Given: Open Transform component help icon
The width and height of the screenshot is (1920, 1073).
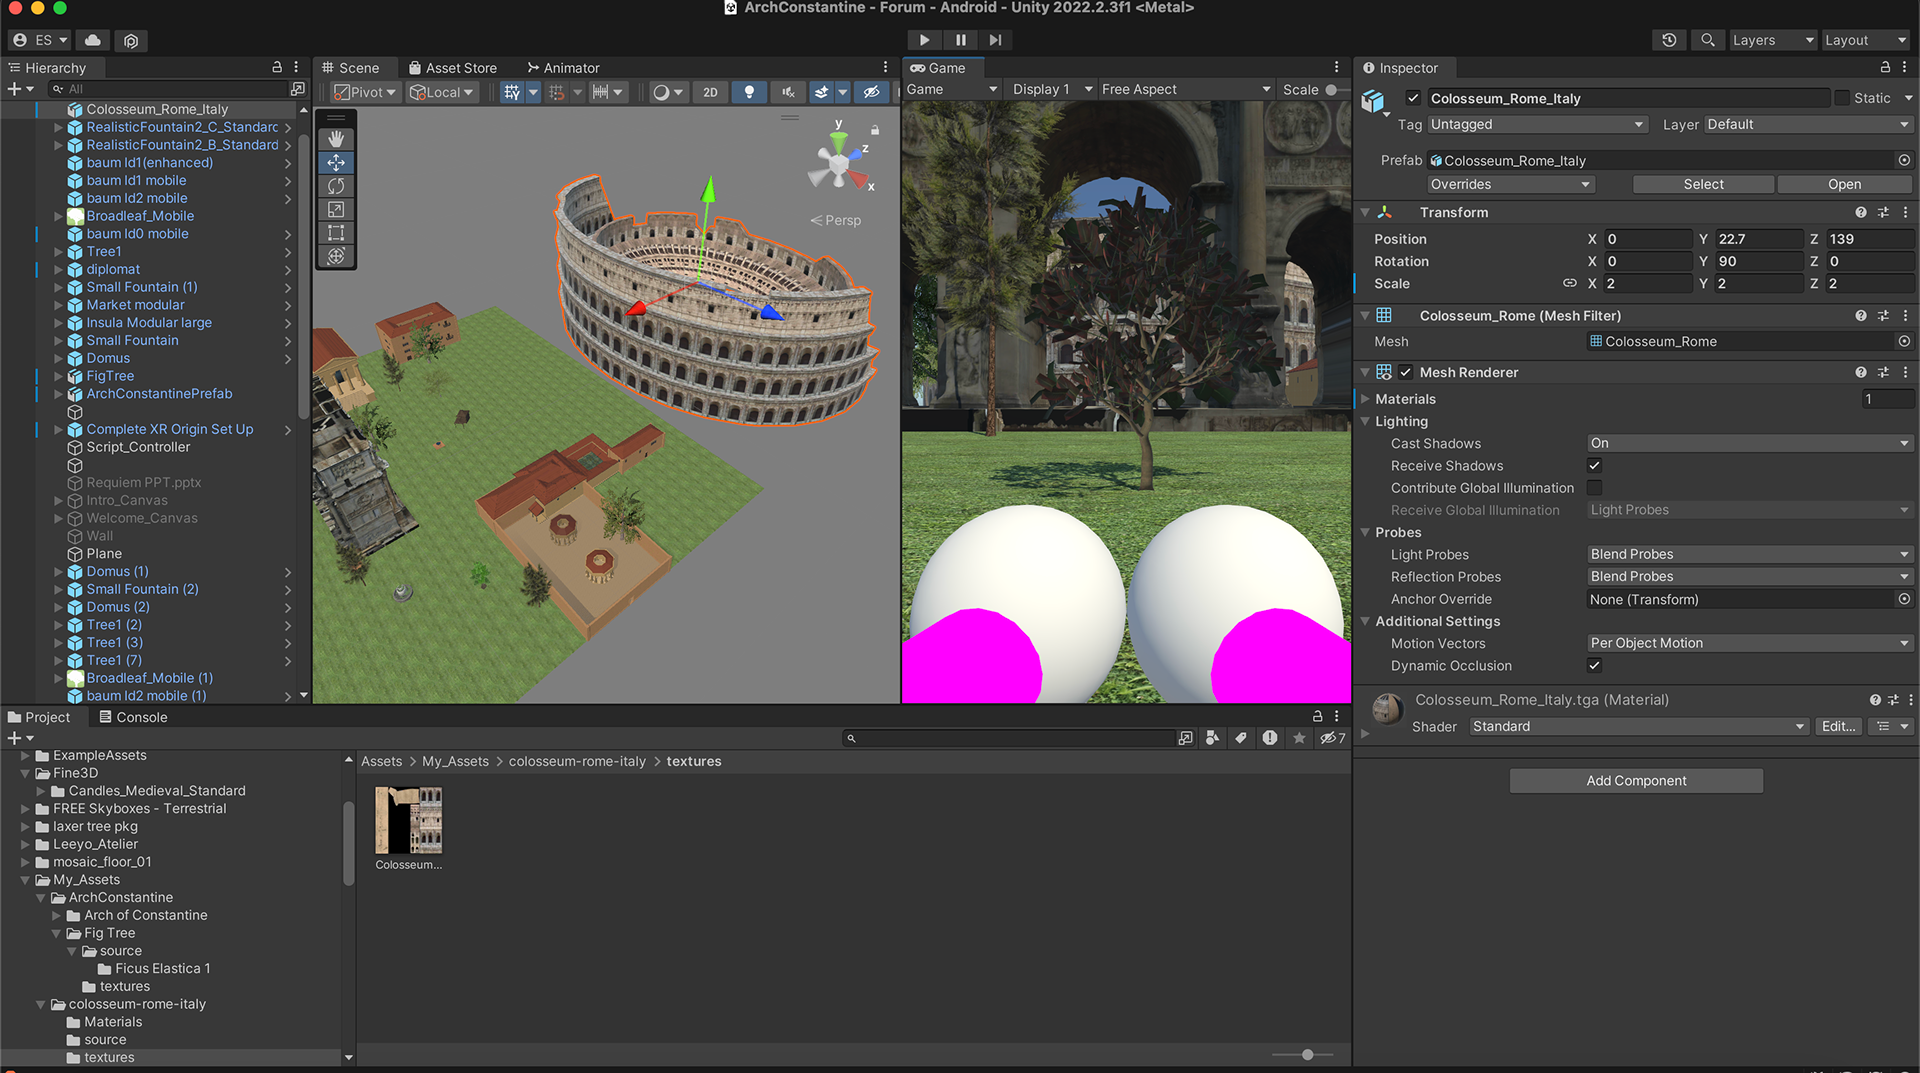Looking at the screenshot, I should coord(1860,212).
